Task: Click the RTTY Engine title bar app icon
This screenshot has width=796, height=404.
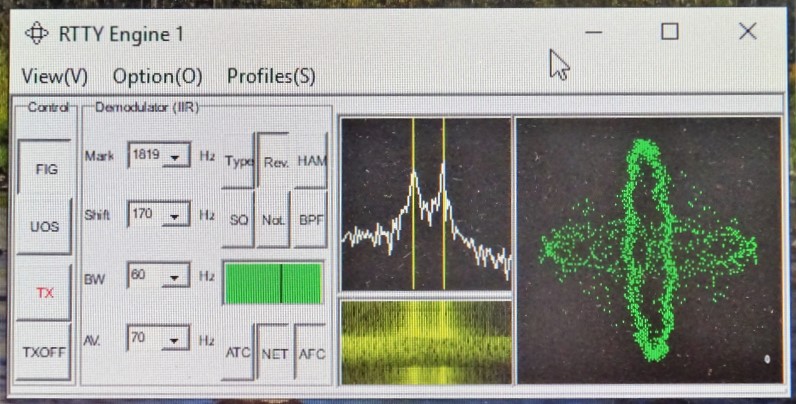Action: click(36, 33)
